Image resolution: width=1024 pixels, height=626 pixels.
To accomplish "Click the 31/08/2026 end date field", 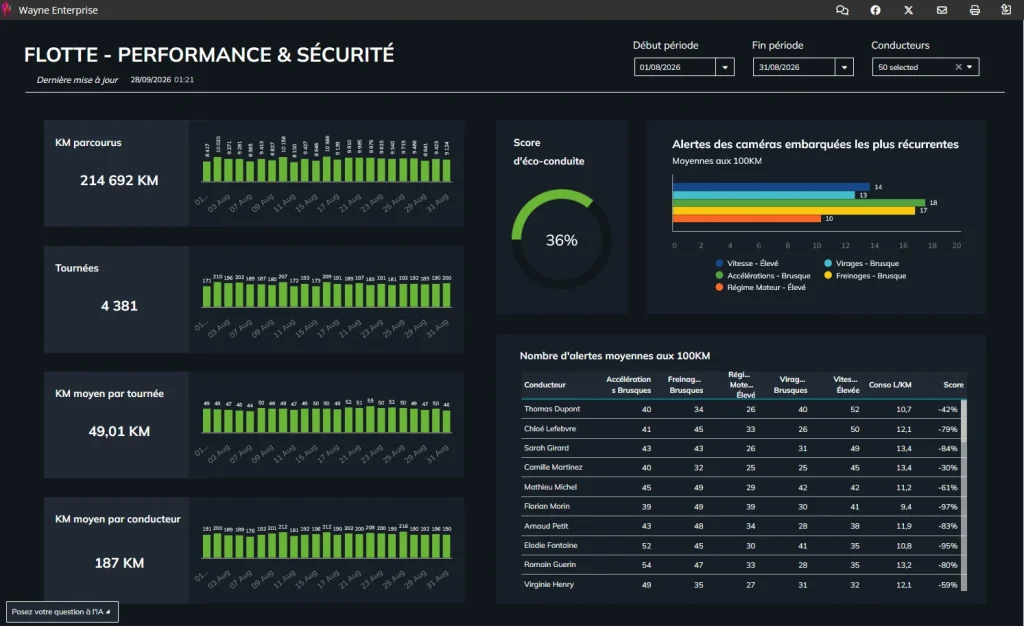I will click(794, 67).
